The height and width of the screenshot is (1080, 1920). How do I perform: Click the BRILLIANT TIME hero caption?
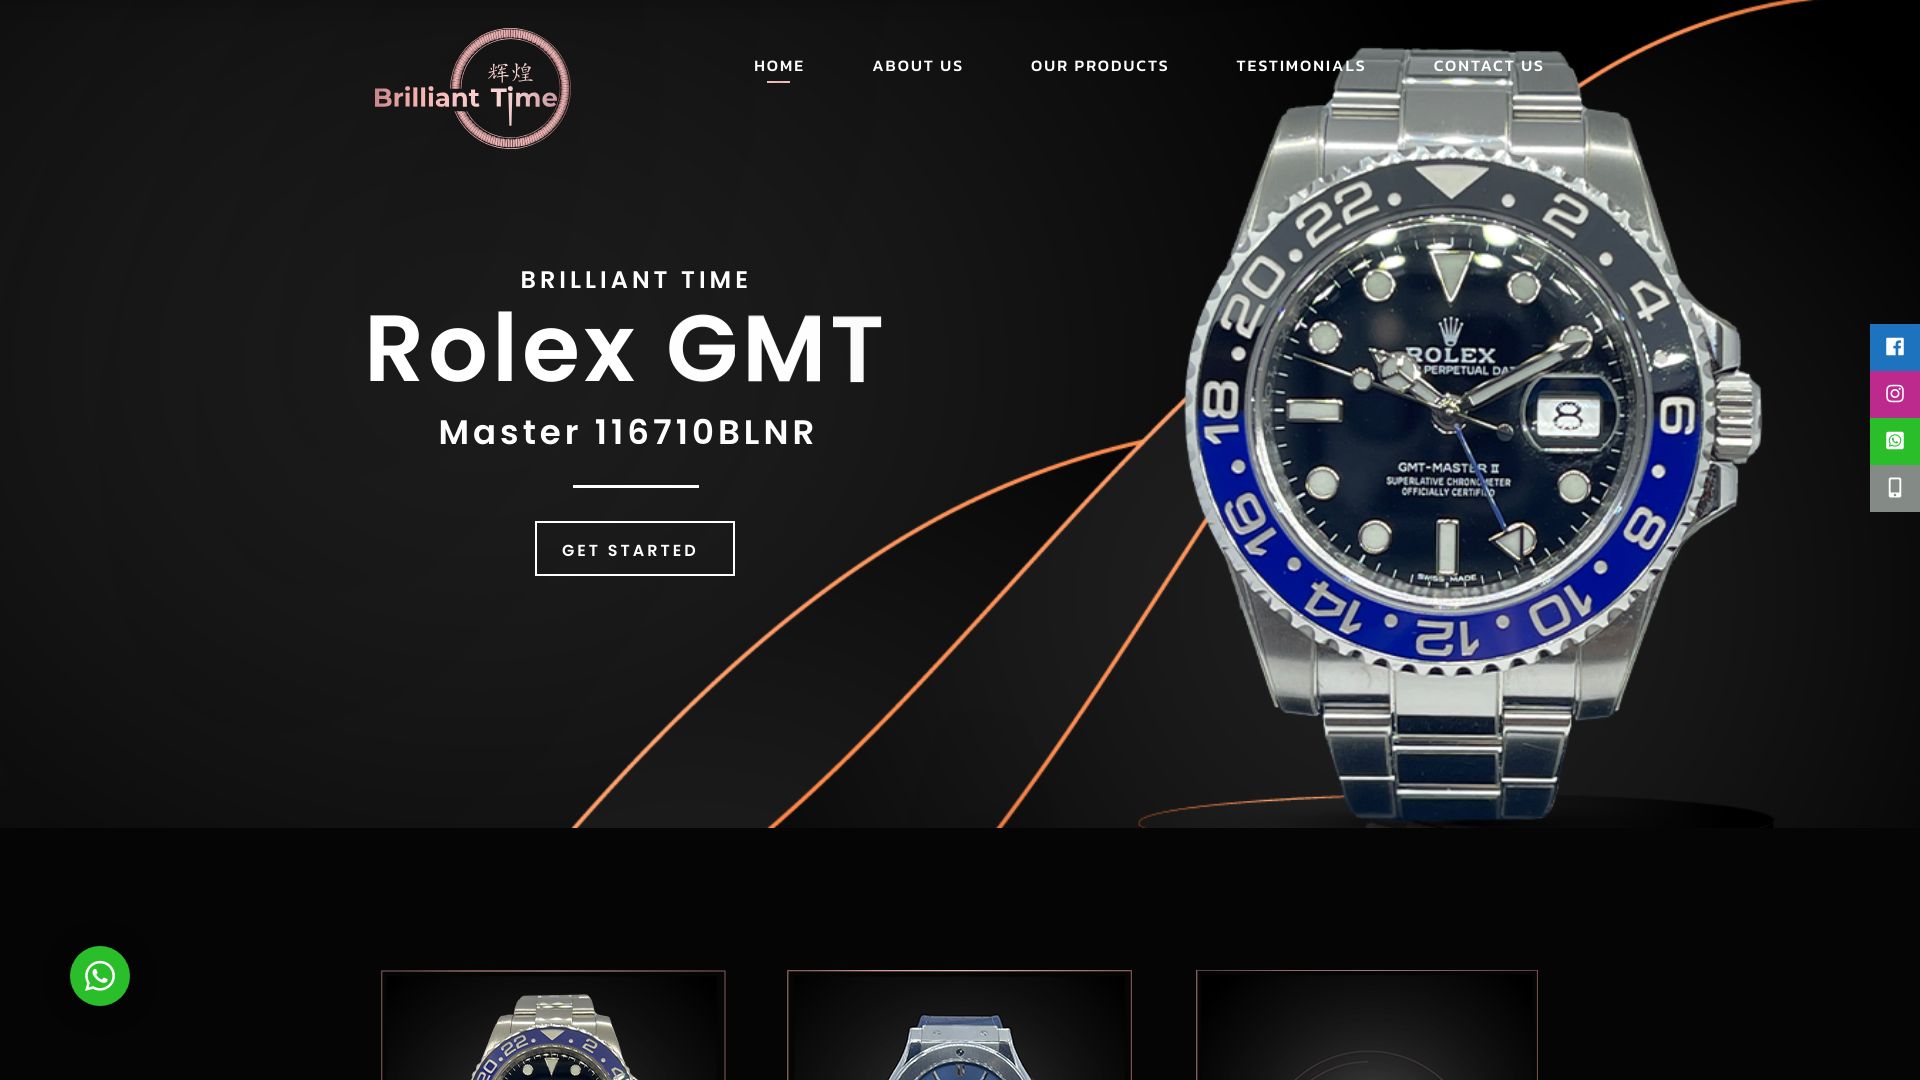[x=635, y=280]
